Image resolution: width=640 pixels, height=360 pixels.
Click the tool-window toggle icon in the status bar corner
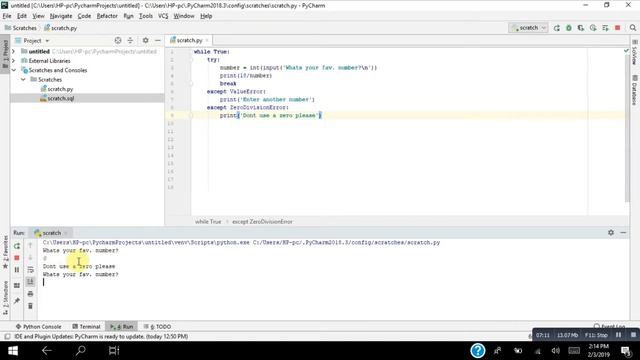pyautogui.click(x=7, y=336)
